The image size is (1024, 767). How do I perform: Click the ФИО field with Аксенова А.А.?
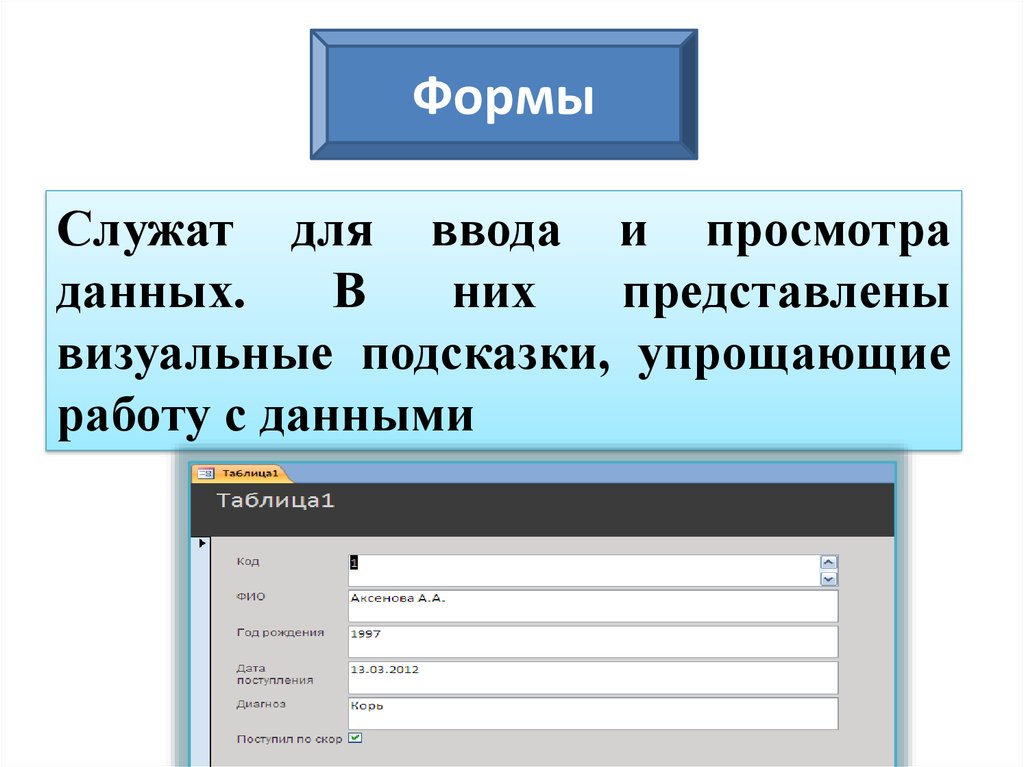[x=593, y=606]
